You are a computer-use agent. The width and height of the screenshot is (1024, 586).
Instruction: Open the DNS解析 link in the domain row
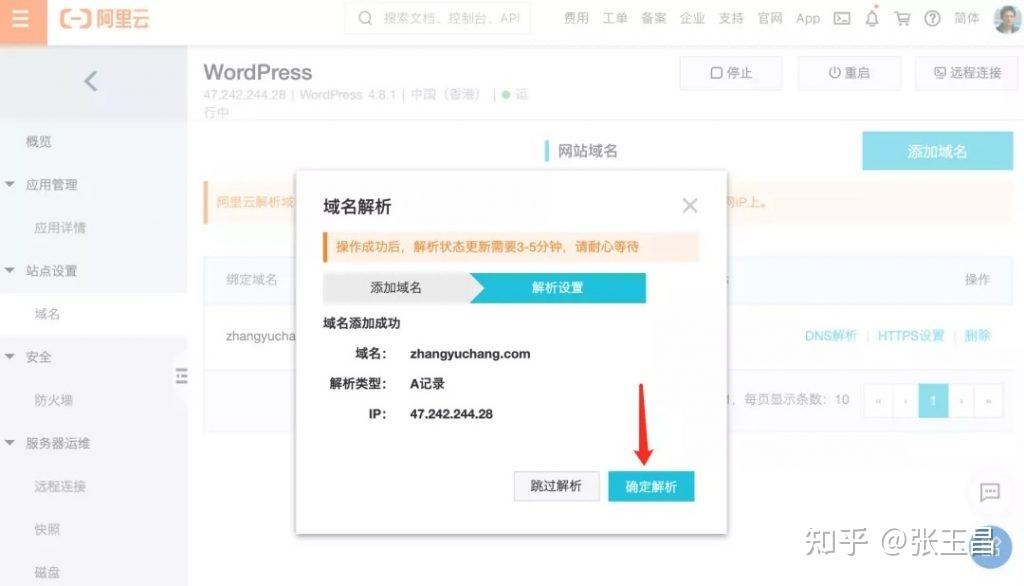click(830, 336)
